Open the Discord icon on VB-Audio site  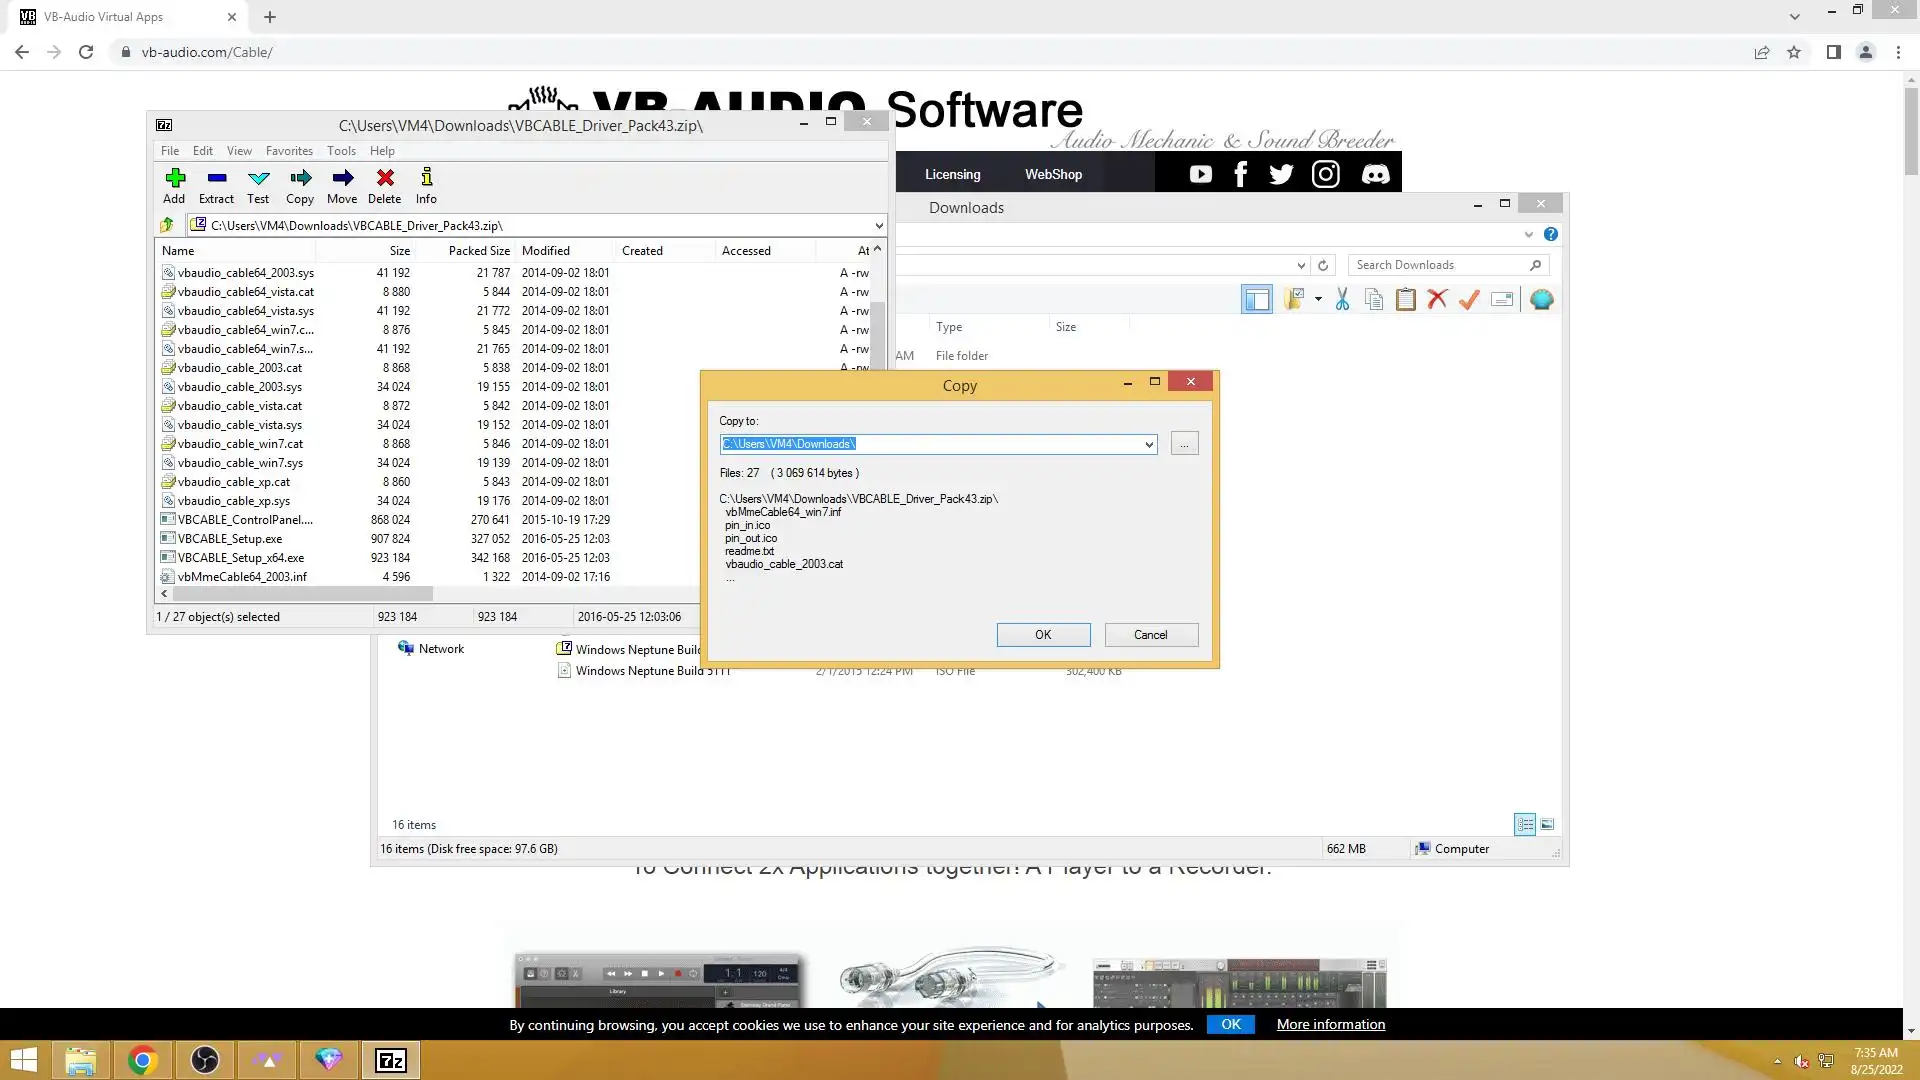pyautogui.click(x=1375, y=174)
